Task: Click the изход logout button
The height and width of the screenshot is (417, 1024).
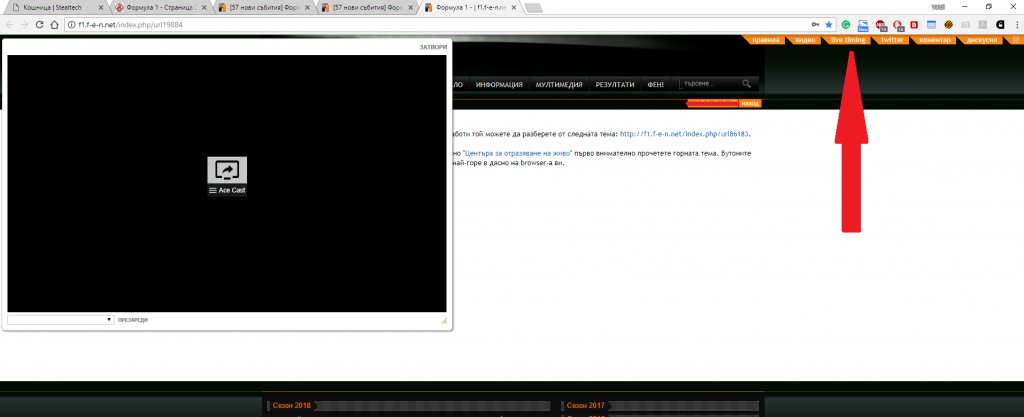Action: [750, 104]
